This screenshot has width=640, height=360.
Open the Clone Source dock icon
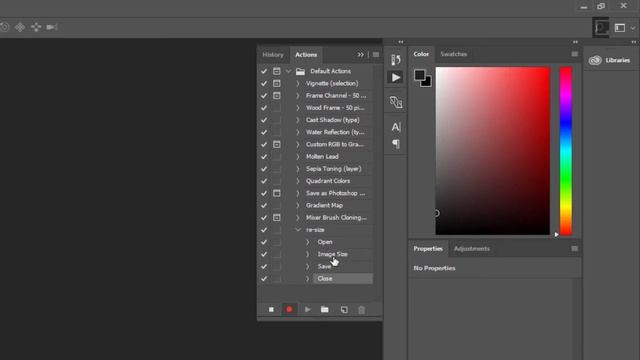click(396, 102)
